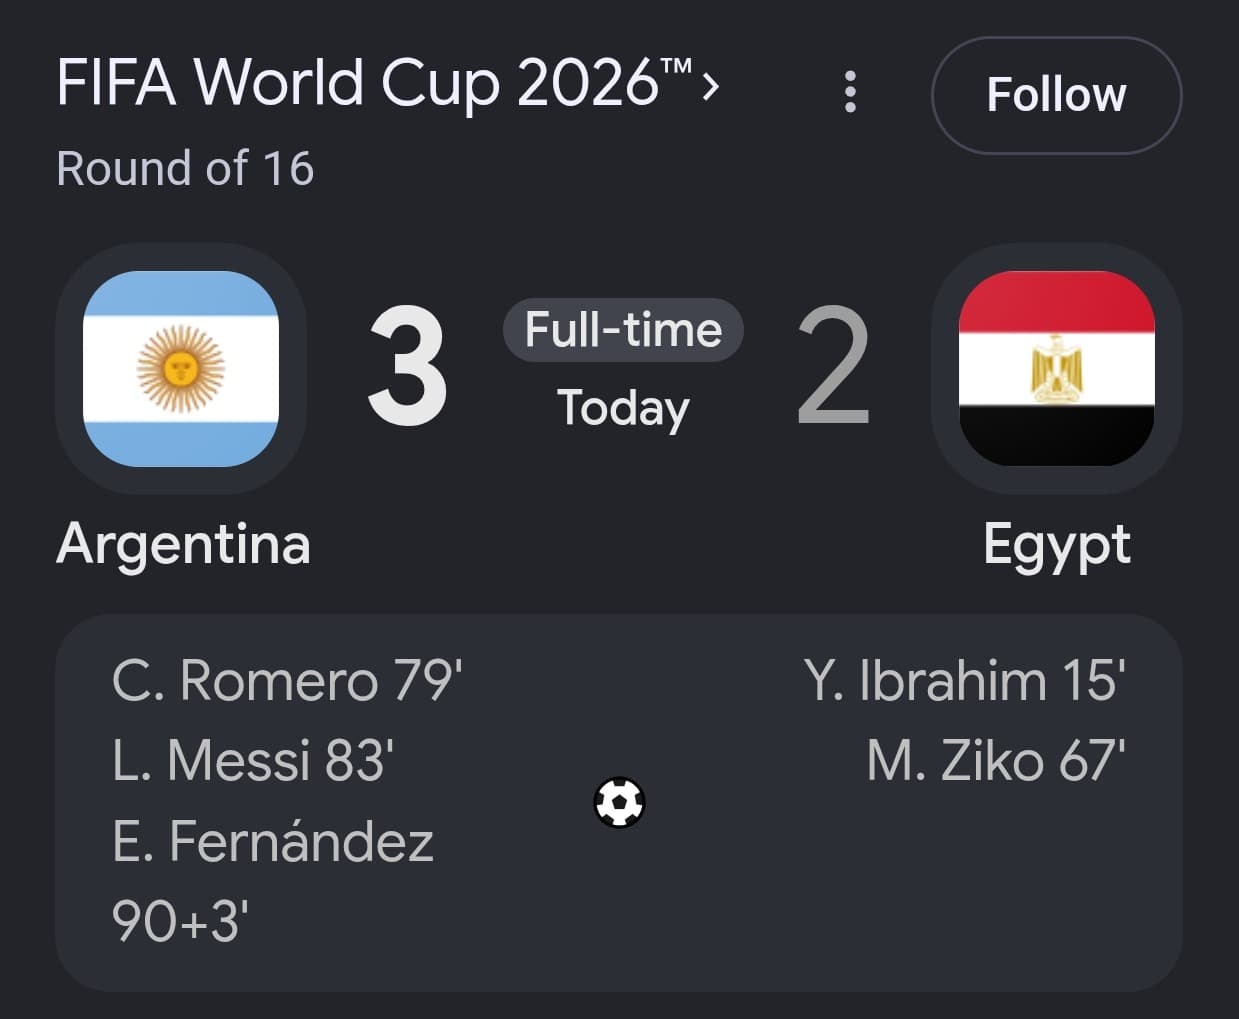
Task: Follow the FIFA World Cup 2026
Action: pyautogui.click(x=1056, y=95)
